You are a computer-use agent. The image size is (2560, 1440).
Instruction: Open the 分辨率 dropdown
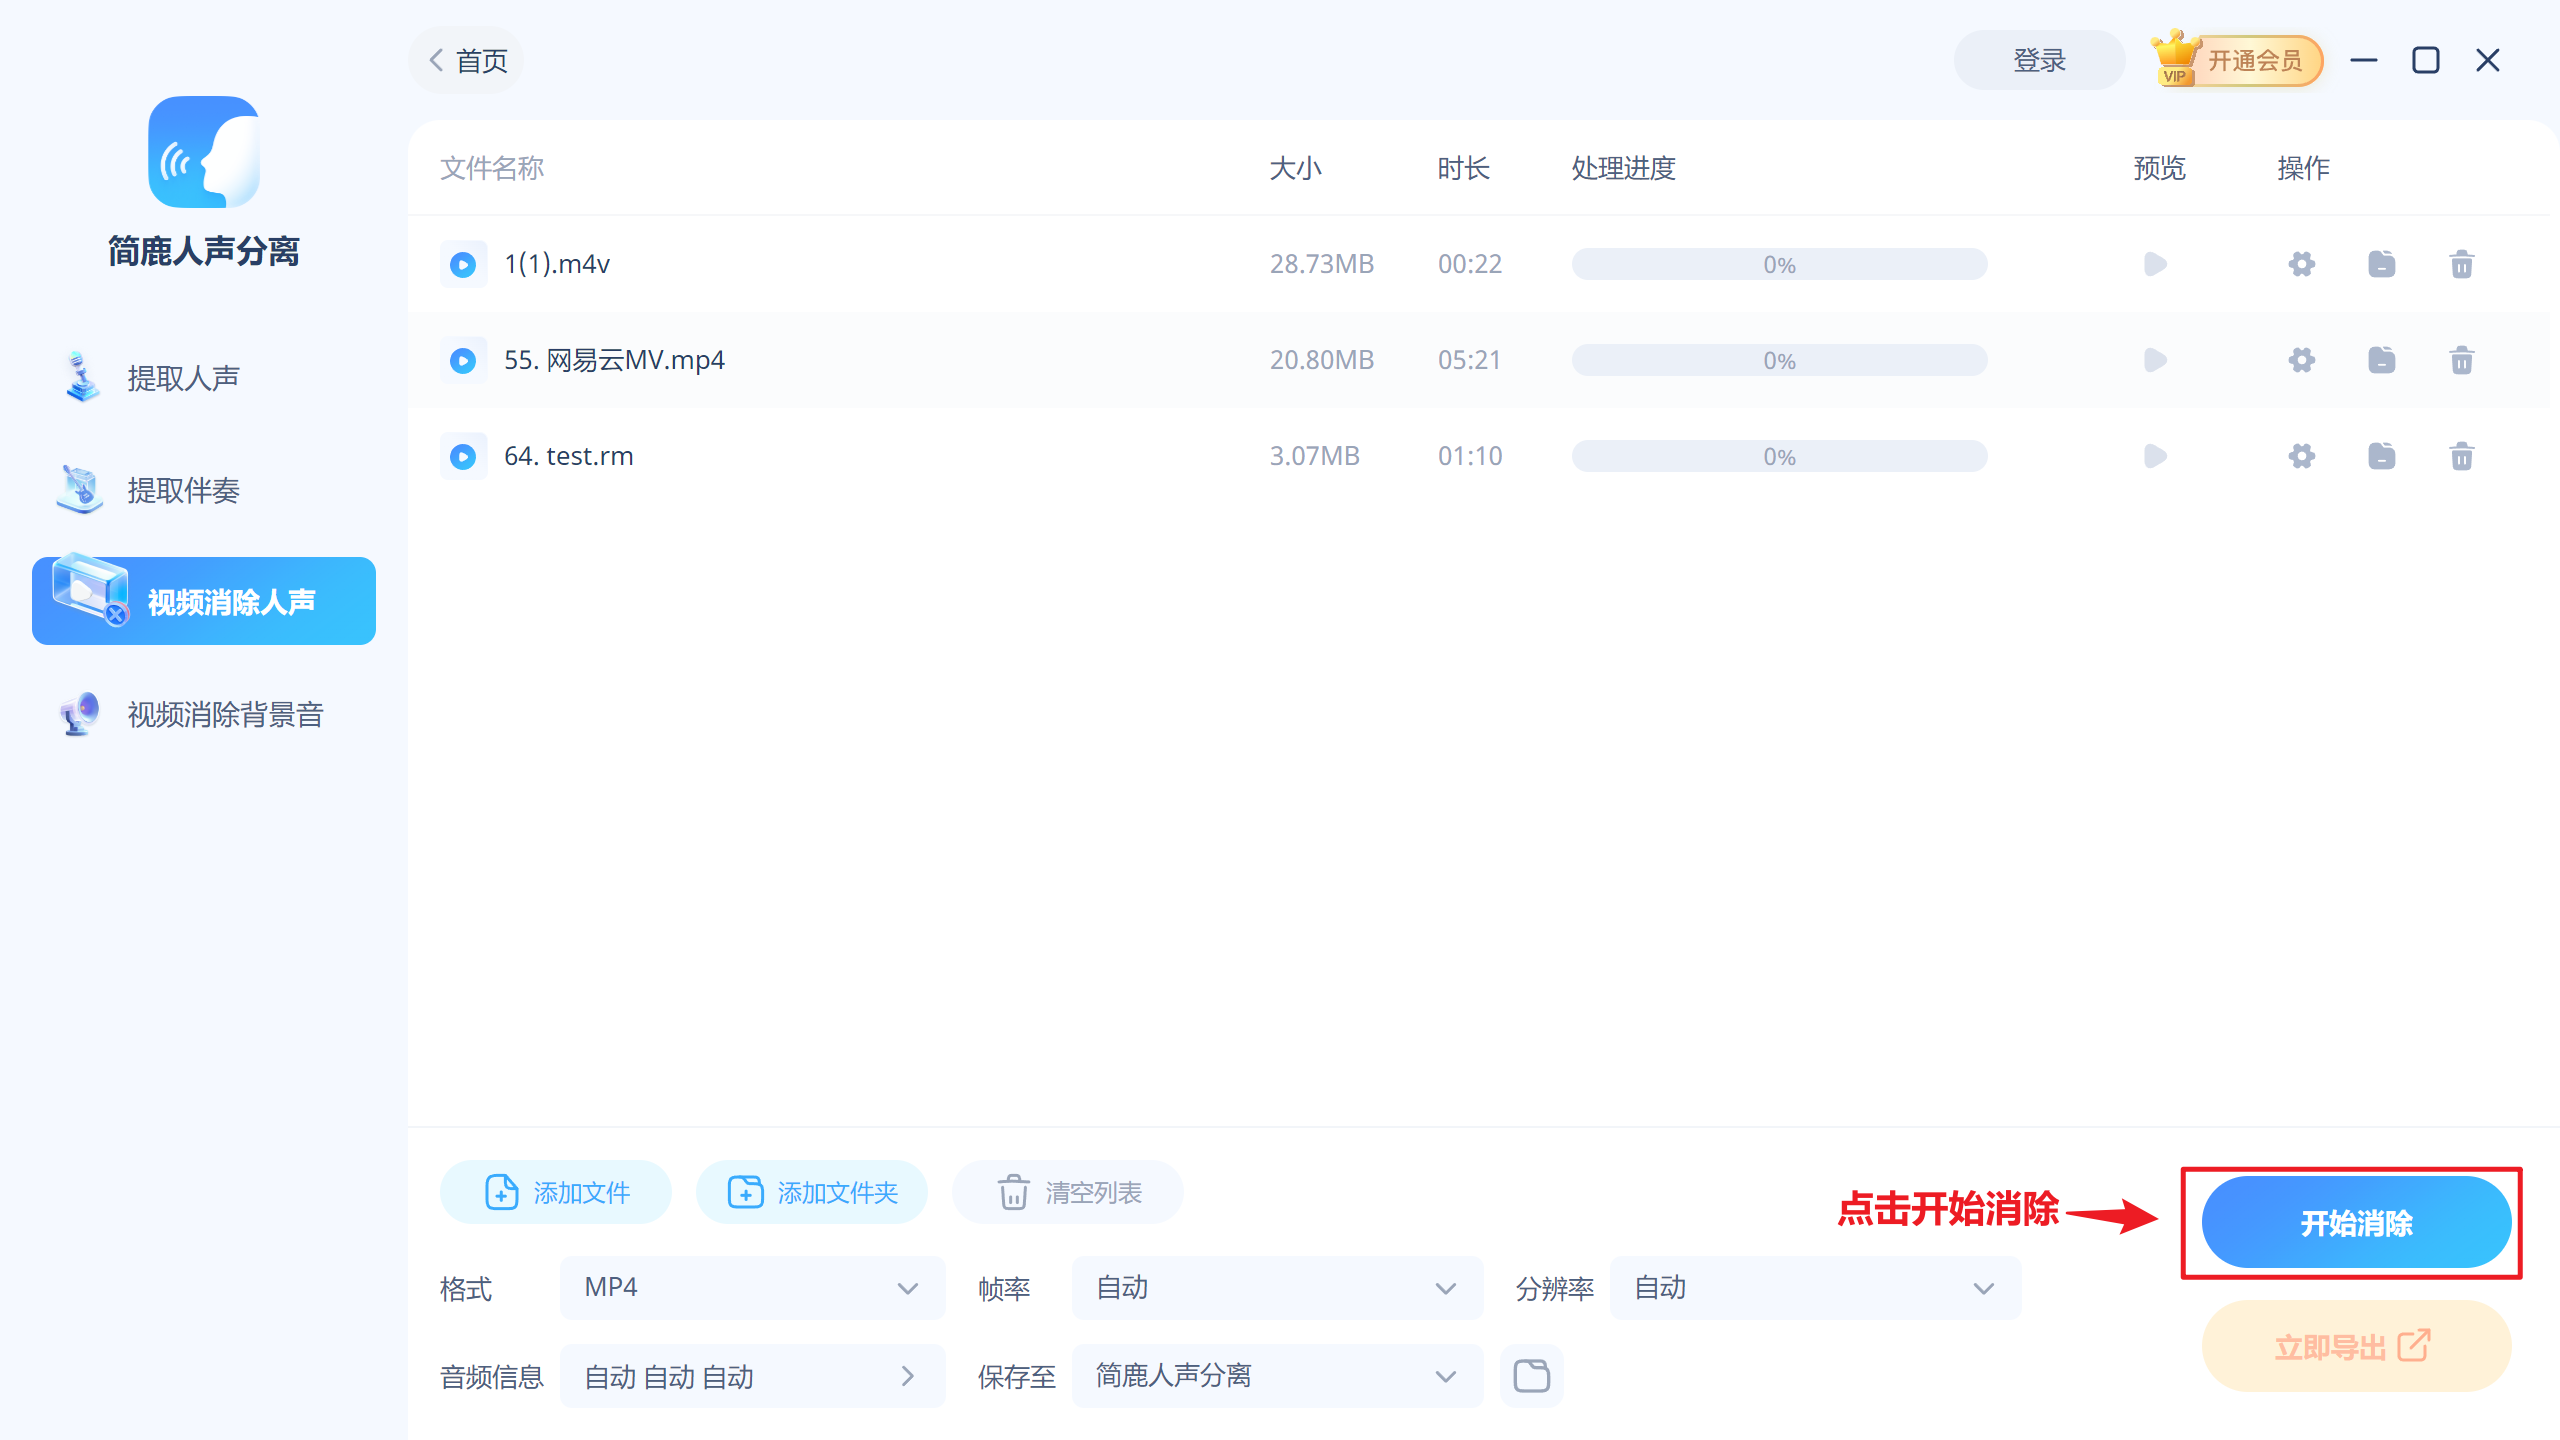tap(1814, 1288)
